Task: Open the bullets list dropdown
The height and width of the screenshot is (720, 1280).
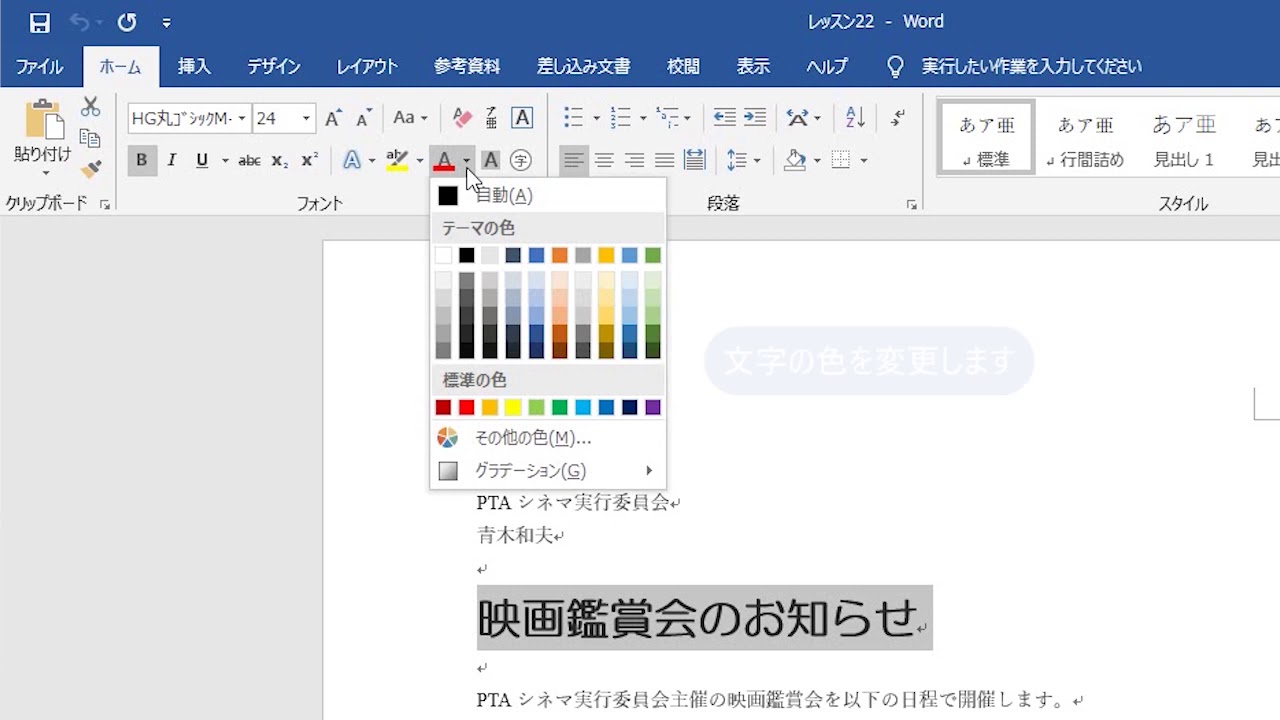Action: point(596,118)
